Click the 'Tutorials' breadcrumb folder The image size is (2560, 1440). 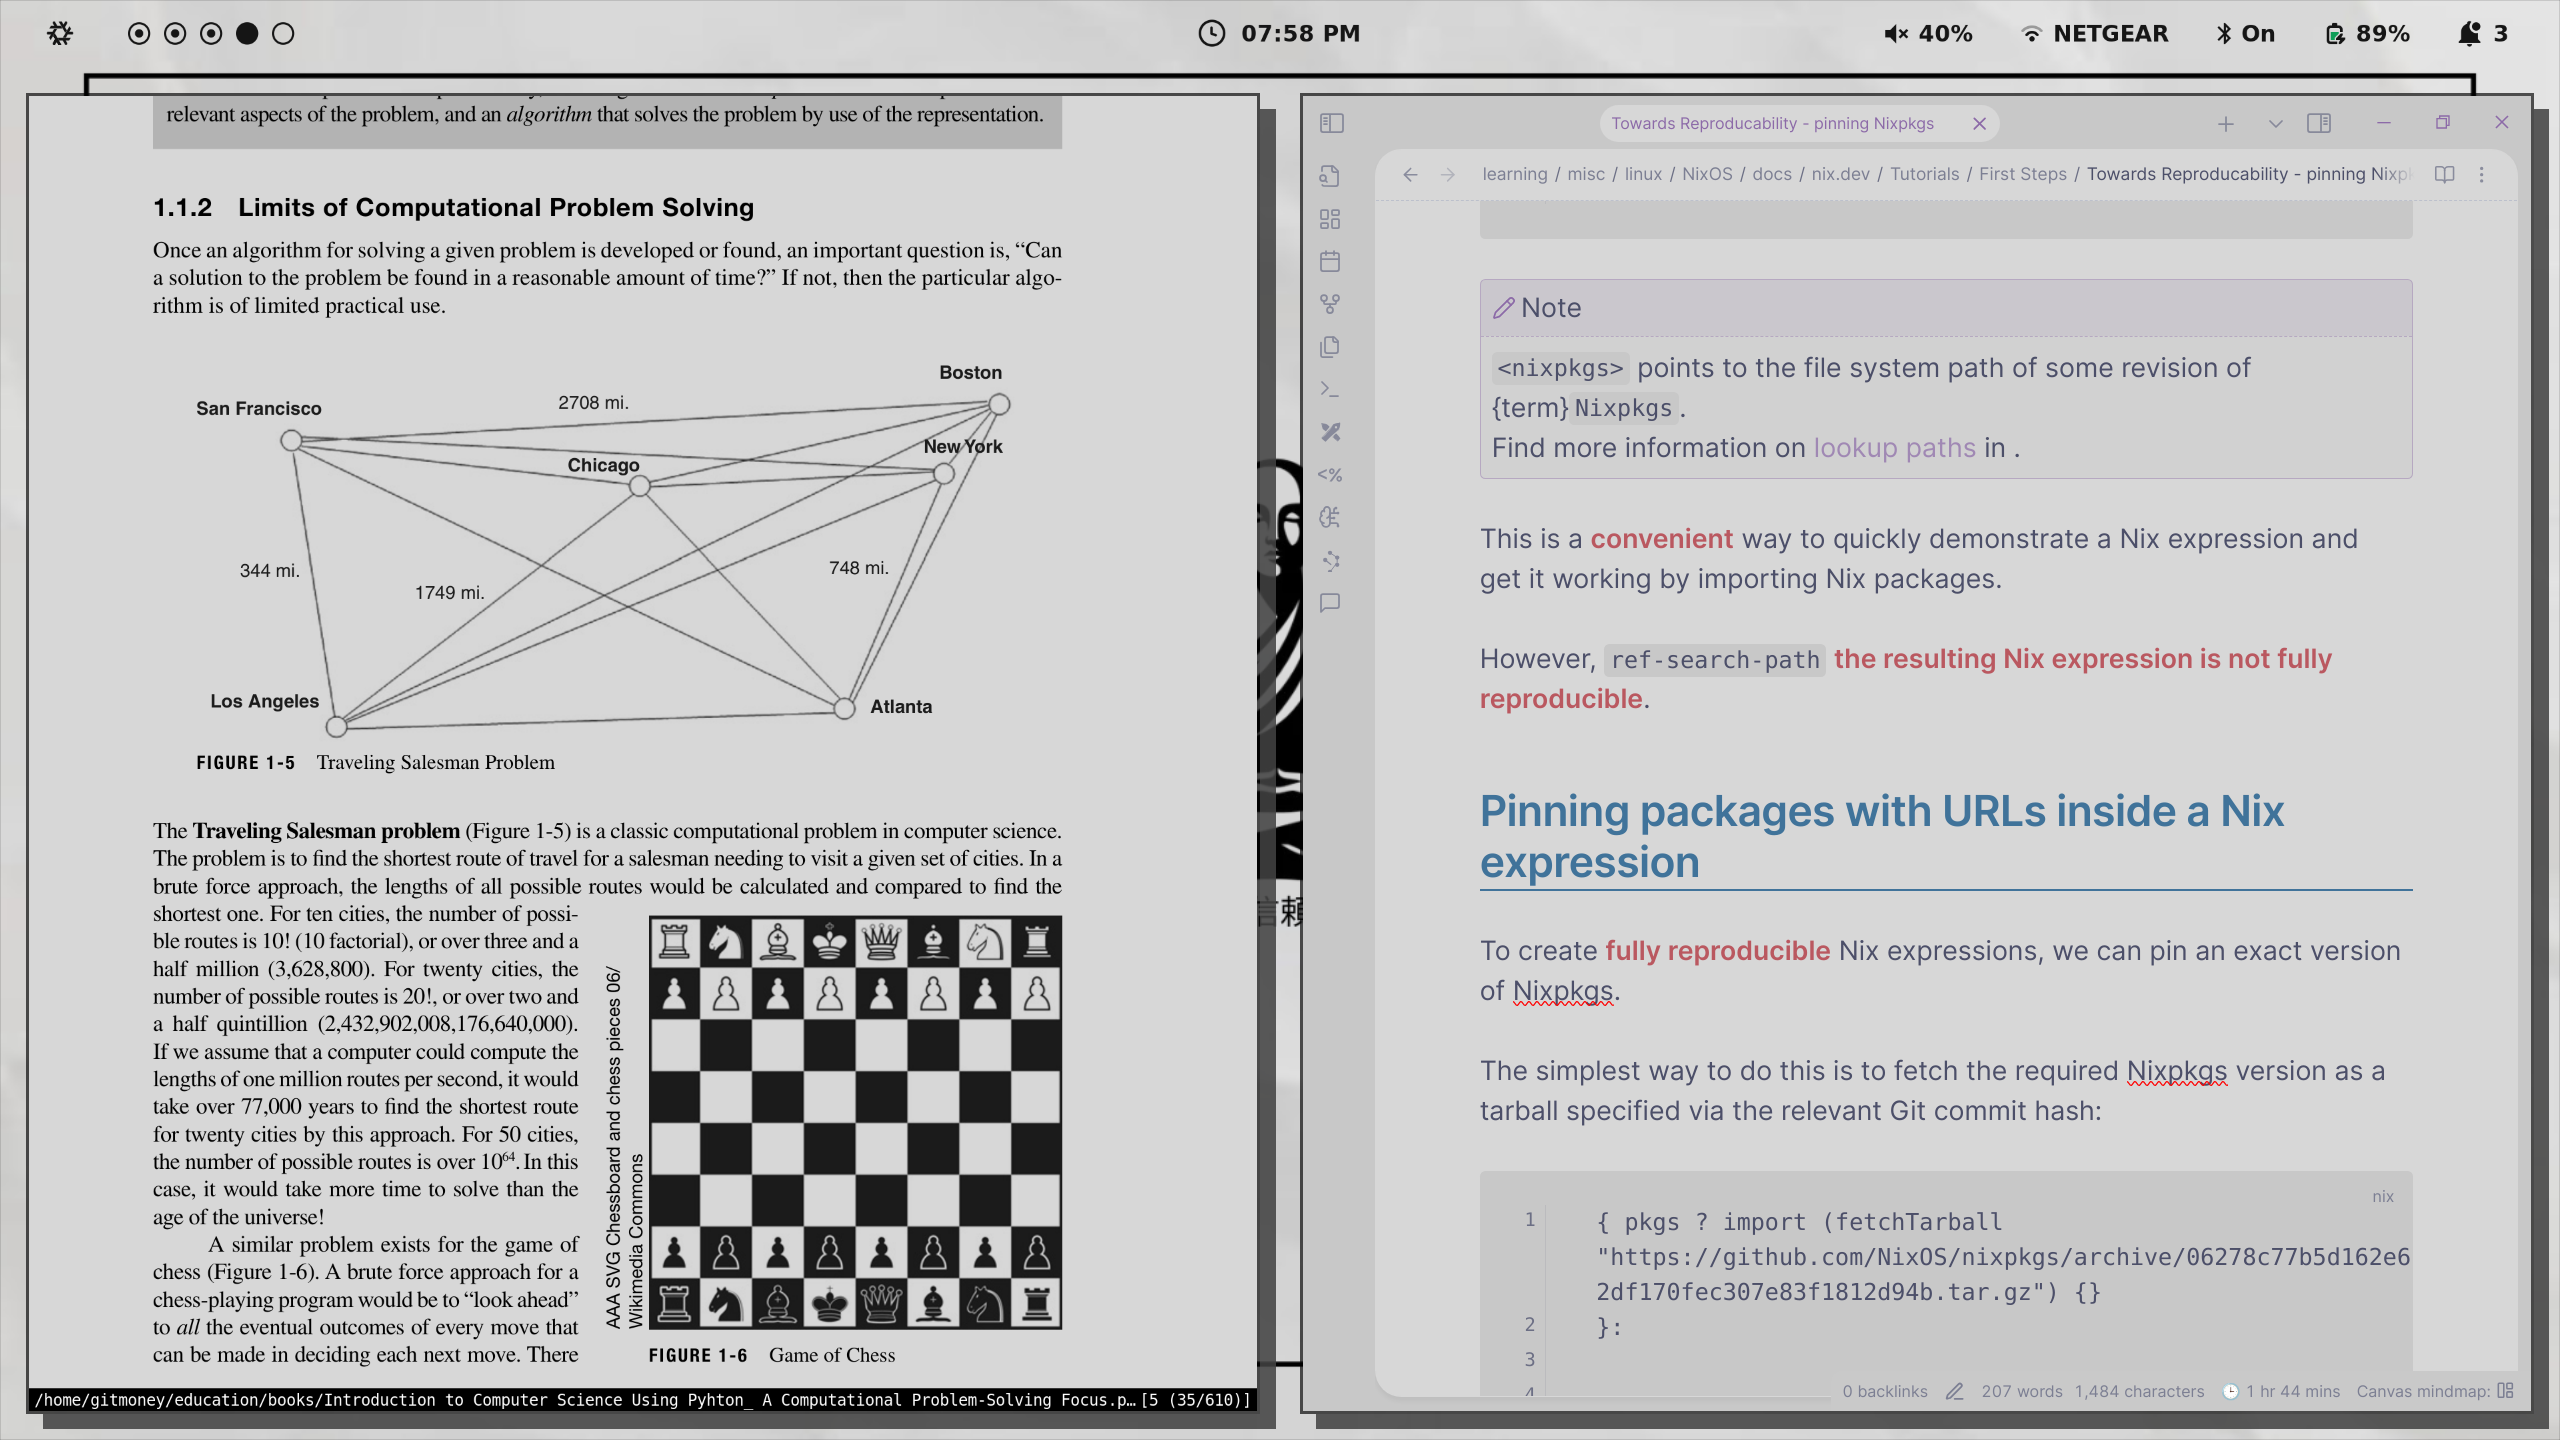pyautogui.click(x=1924, y=174)
